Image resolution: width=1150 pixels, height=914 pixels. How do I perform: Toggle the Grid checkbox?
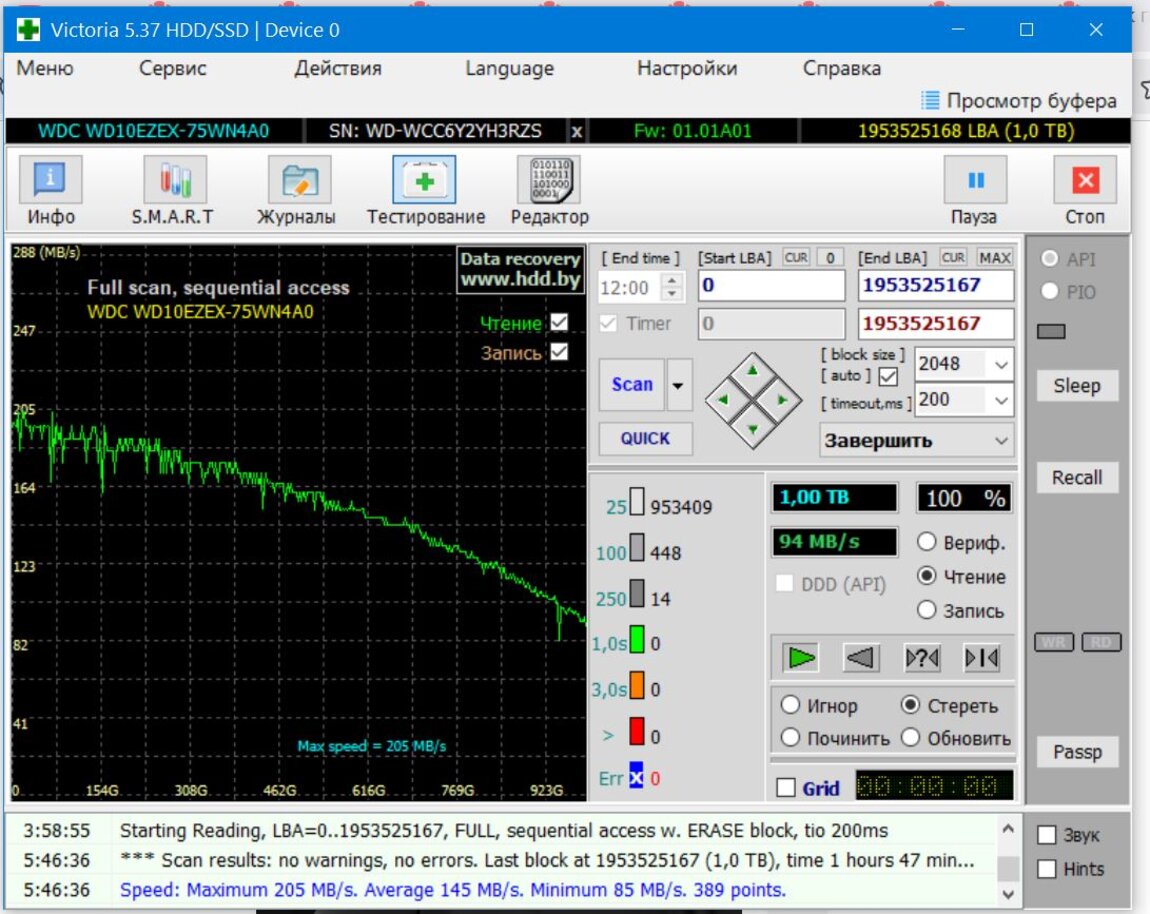[x=787, y=788]
